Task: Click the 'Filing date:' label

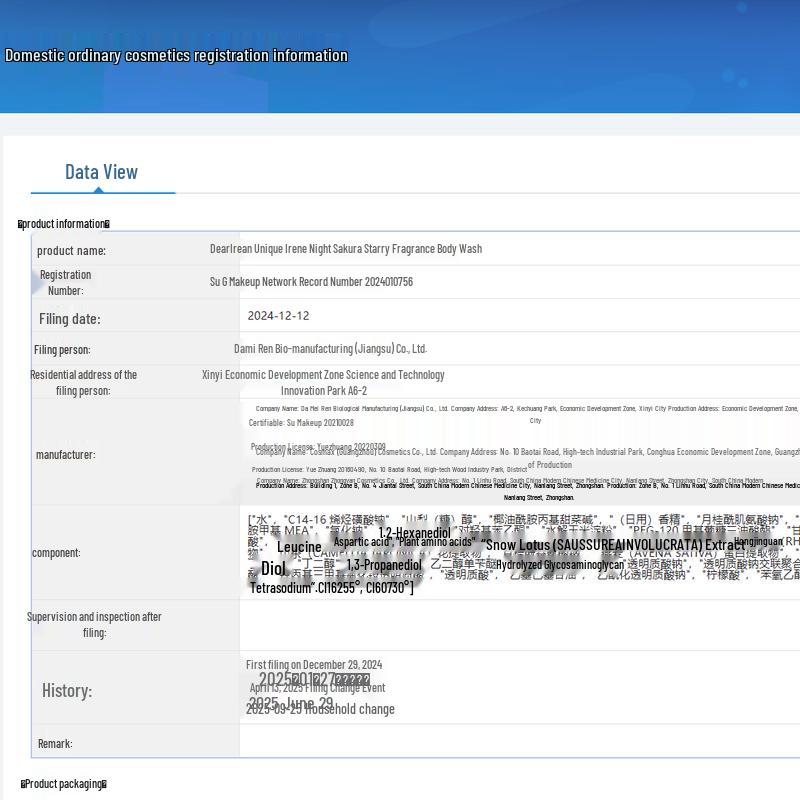Action: tap(70, 319)
